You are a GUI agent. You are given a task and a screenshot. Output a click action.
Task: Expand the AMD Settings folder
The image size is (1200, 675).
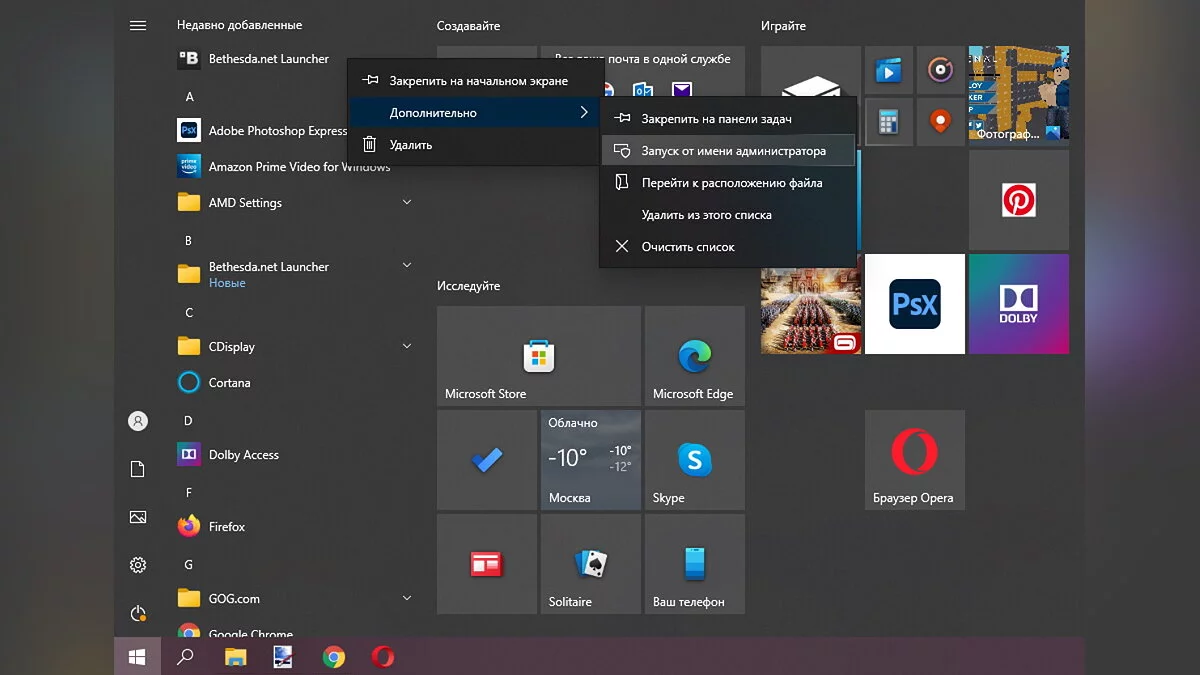click(x=406, y=203)
